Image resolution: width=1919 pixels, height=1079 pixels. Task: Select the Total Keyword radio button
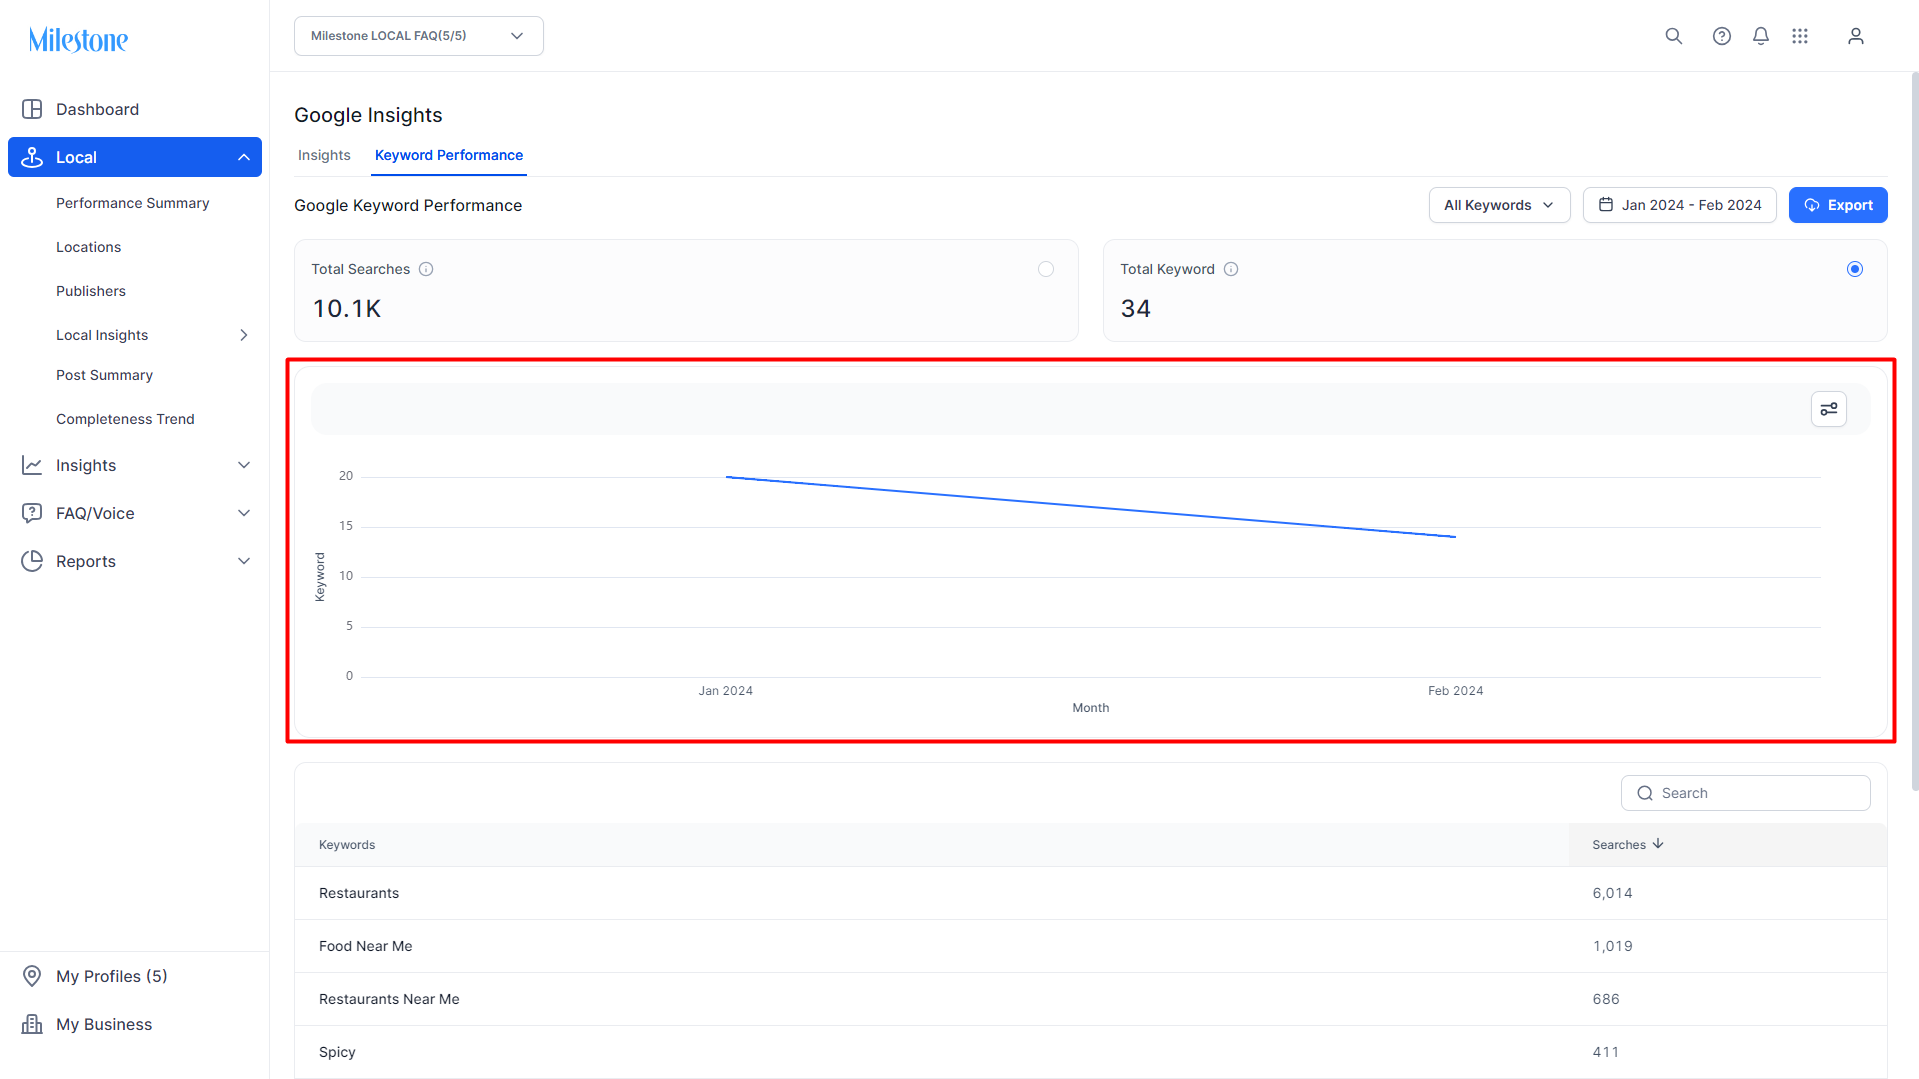point(1855,269)
